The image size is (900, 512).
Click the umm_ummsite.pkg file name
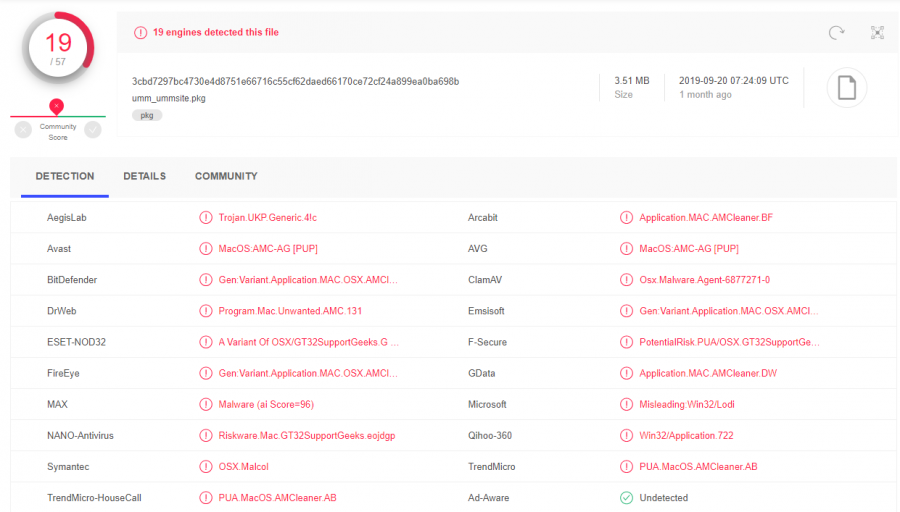pyautogui.click(x=169, y=98)
